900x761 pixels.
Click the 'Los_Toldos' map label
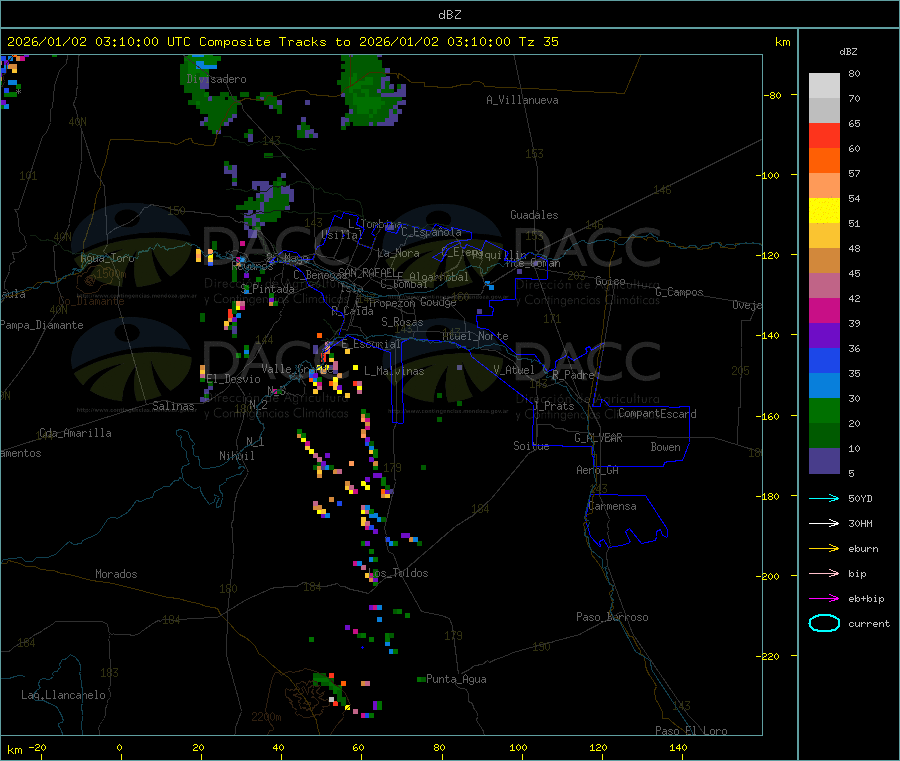click(398, 573)
